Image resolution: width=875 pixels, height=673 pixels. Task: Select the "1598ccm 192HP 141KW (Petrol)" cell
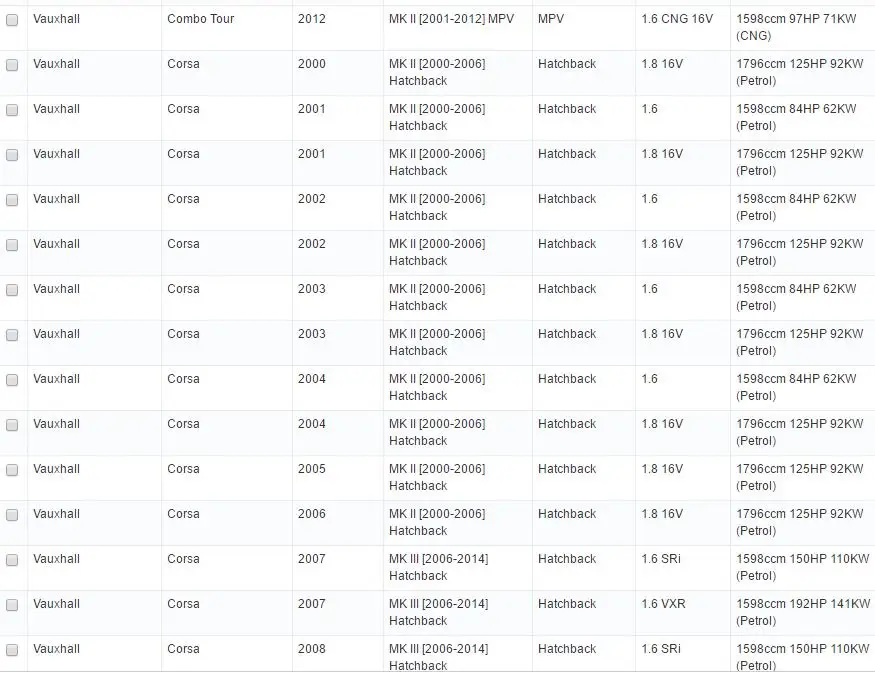pyautogui.click(x=803, y=612)
